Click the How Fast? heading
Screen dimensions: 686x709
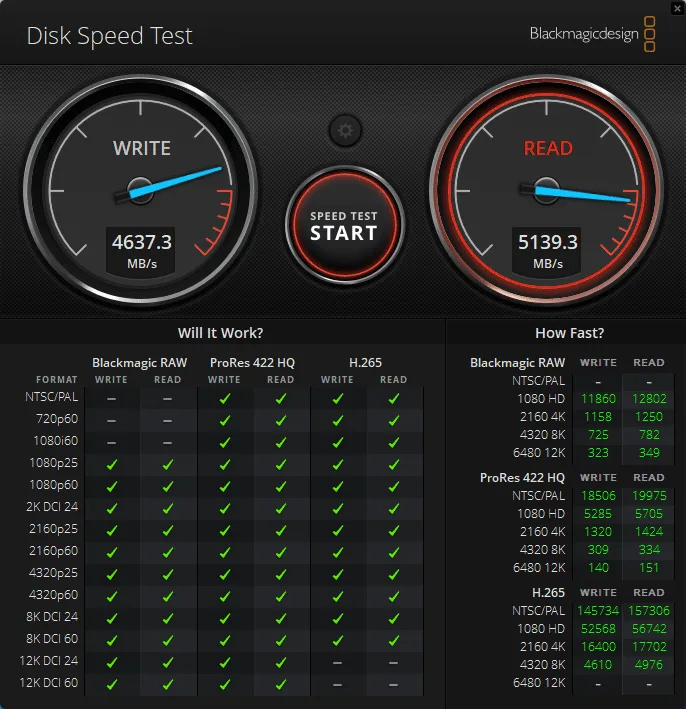pyautogui.click(x=569, y=333)
